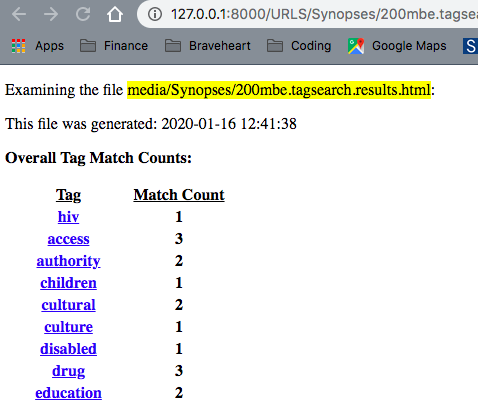Expand the Braveheart bookmarks folder
The image size is (478, 401).
208,46
